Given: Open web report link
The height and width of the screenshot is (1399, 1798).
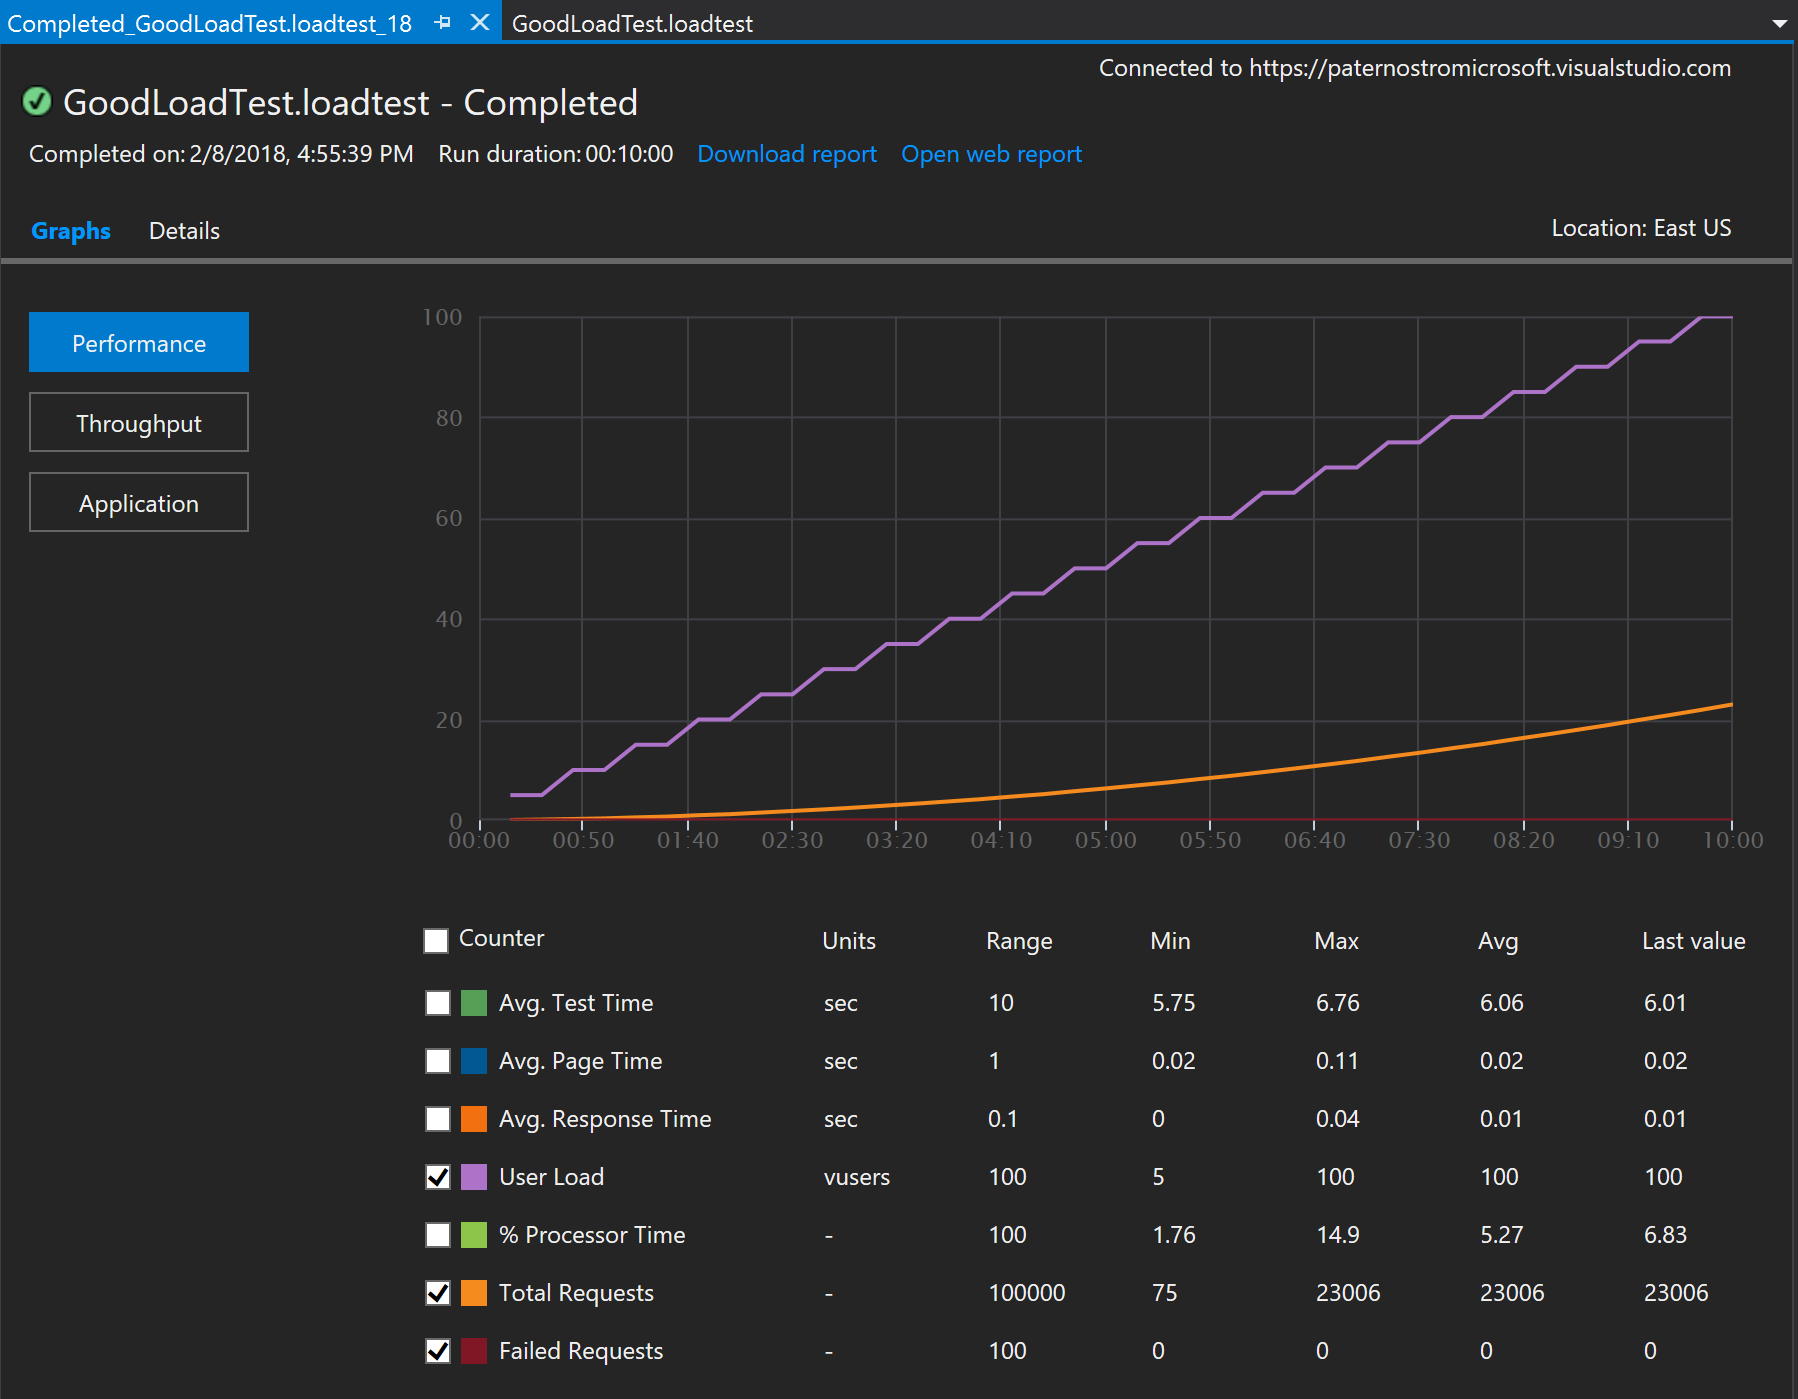Looking at the screenshot, I should (x=991, y=154).
